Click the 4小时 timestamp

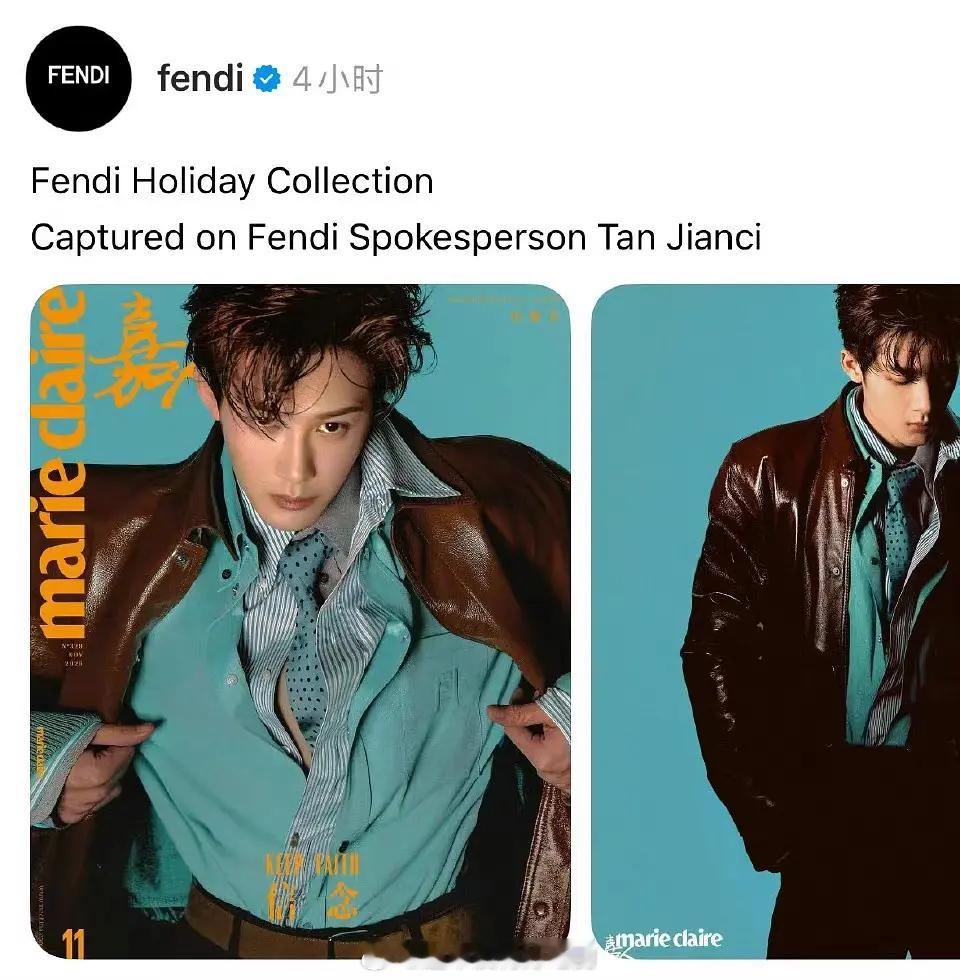[x=338, y=79]
